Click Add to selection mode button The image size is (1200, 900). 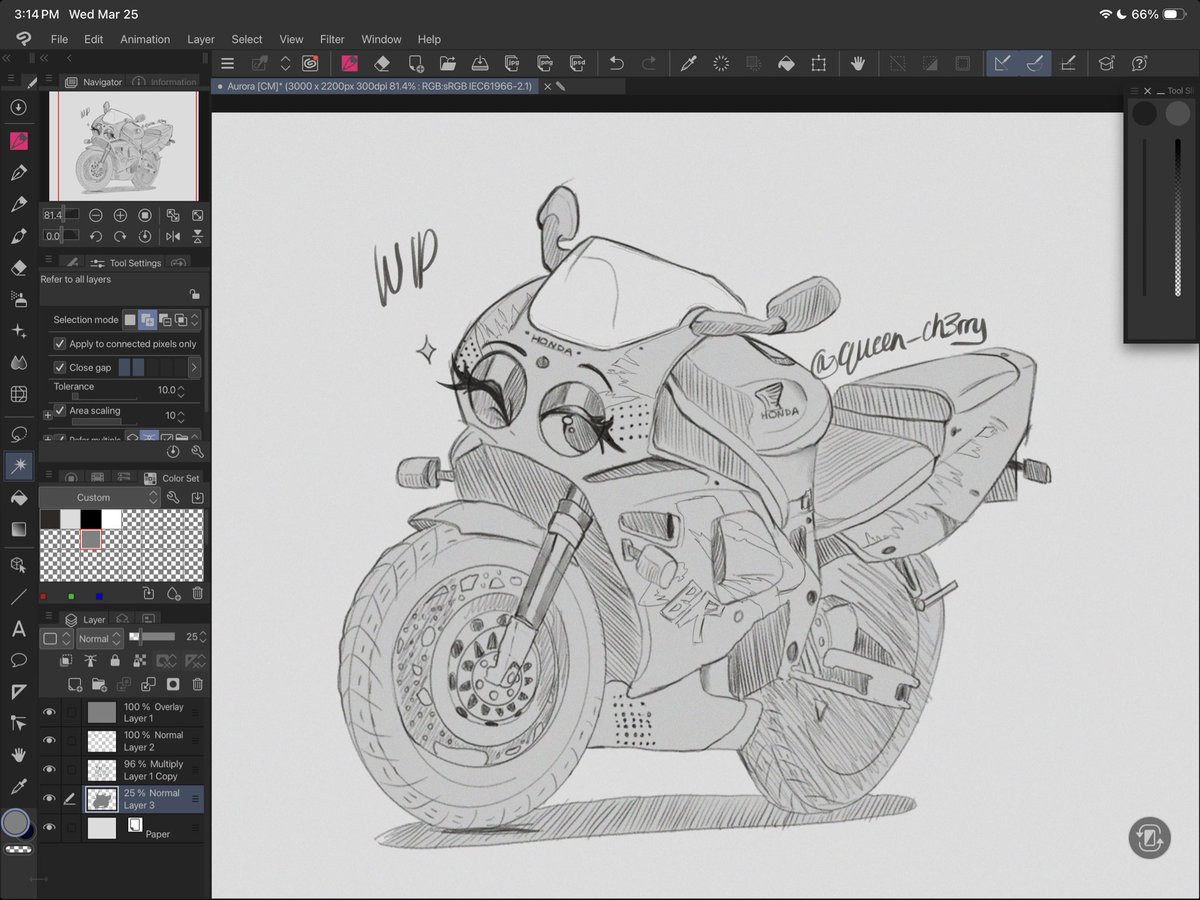click(x=146, y=320)
